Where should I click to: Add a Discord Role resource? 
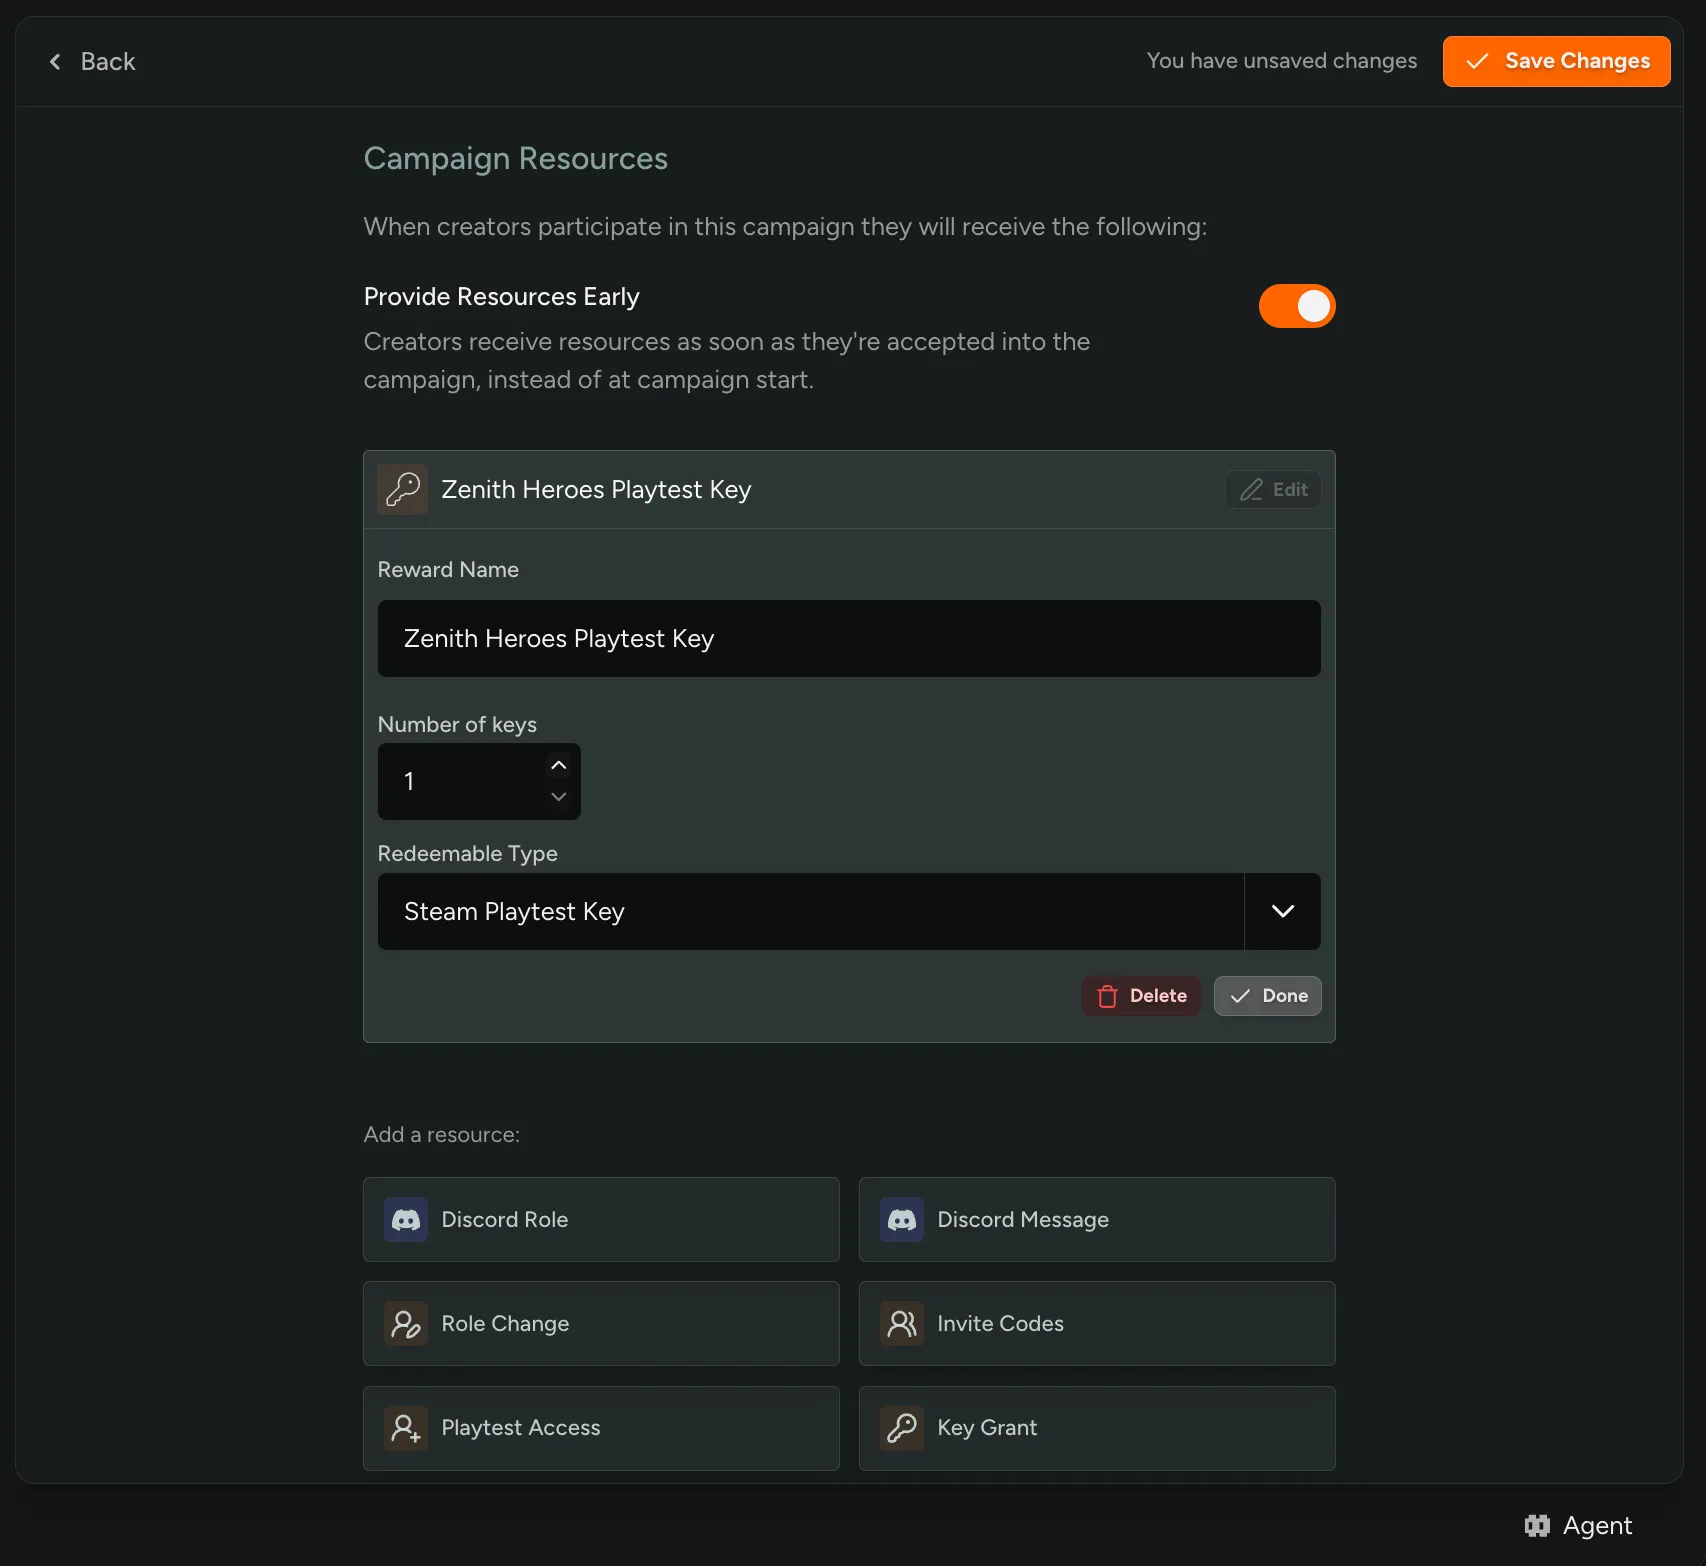tap(601, 1219)
